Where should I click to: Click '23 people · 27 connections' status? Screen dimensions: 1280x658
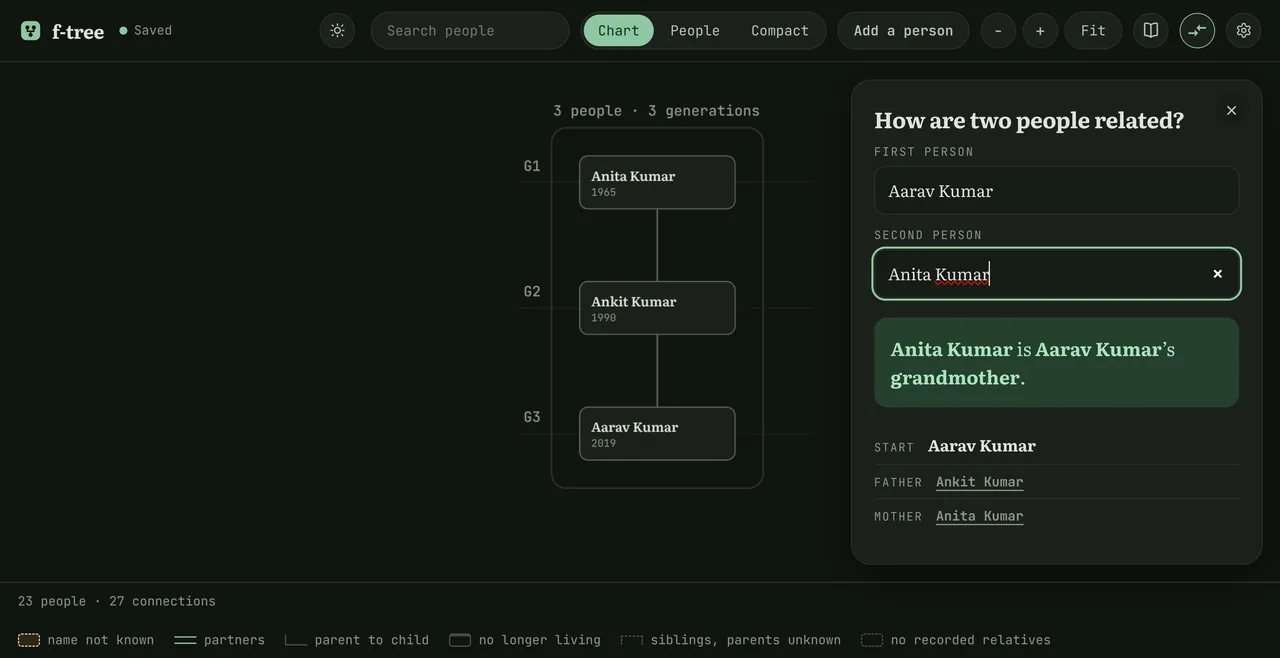click(x=117, y=601)
